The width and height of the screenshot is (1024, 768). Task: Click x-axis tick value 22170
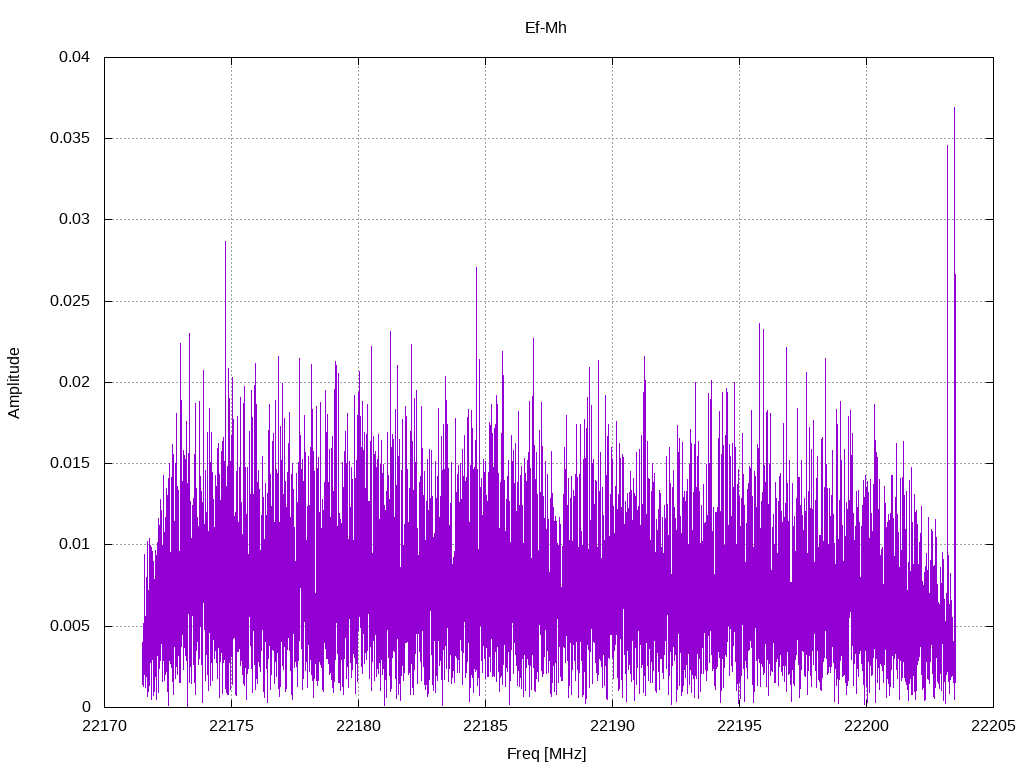coord(104,726)
